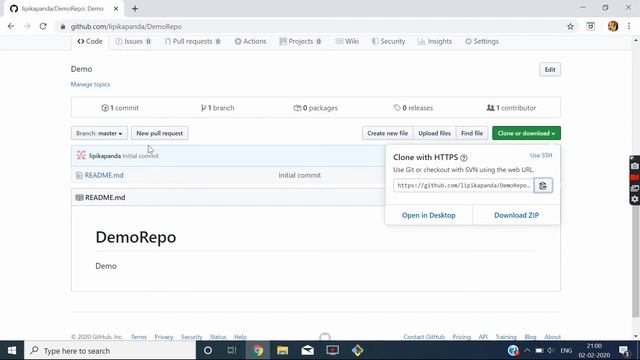Click the browser address bar

point(310,27)
